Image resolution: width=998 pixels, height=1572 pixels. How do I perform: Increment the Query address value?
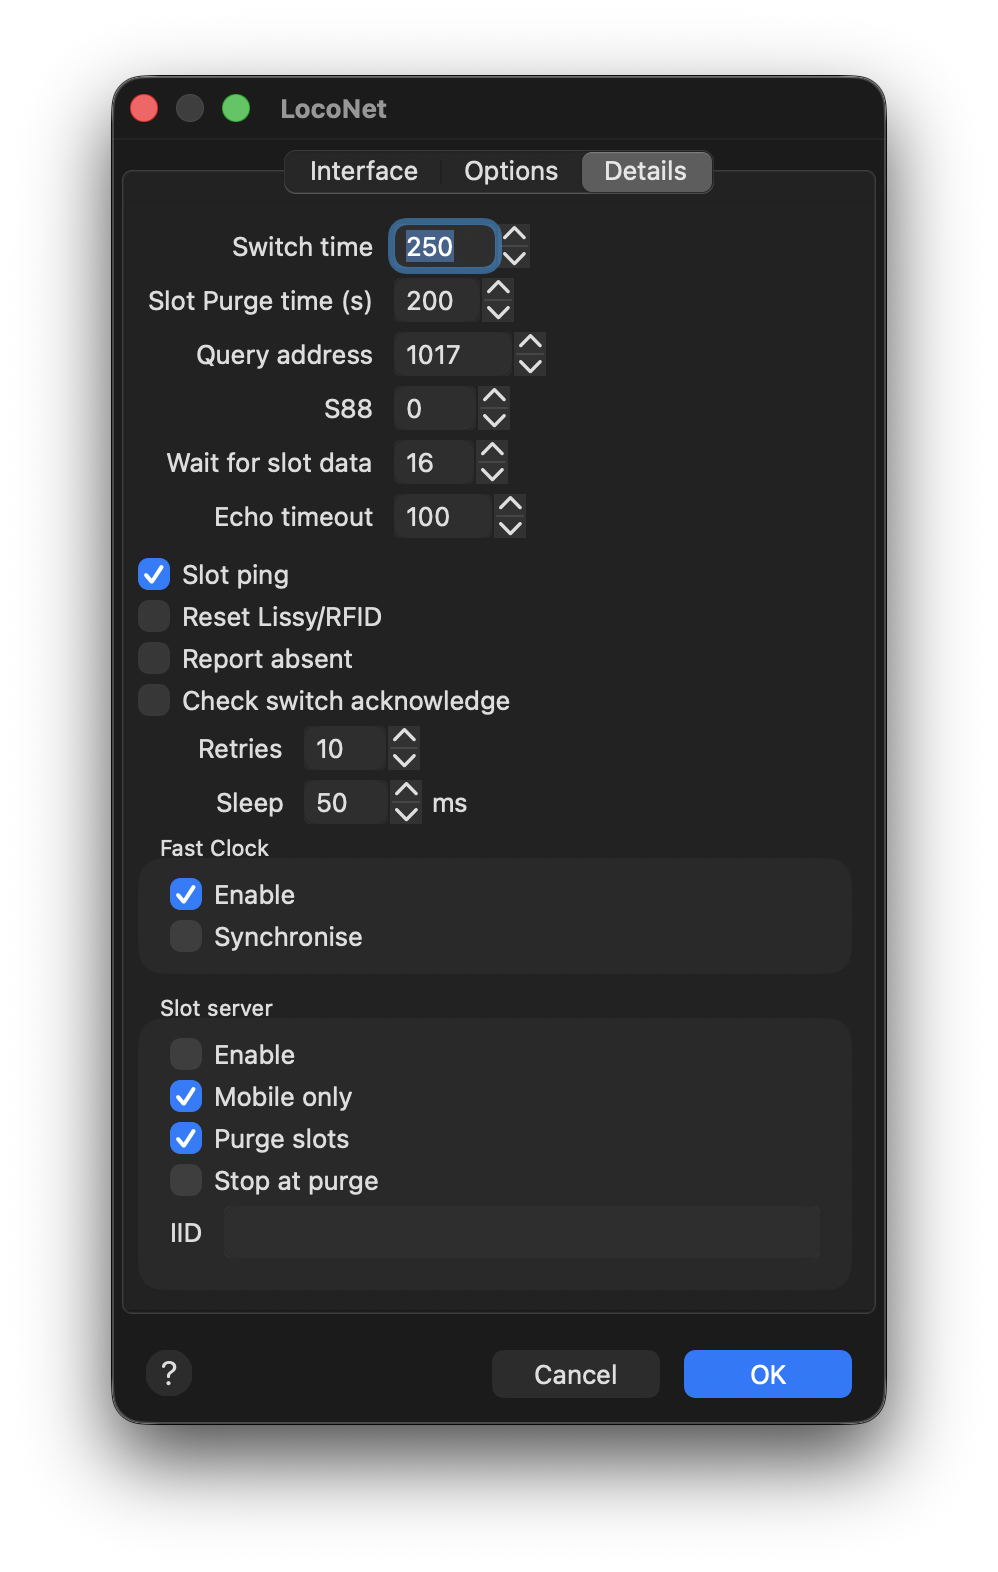click(x=530, y=343)
